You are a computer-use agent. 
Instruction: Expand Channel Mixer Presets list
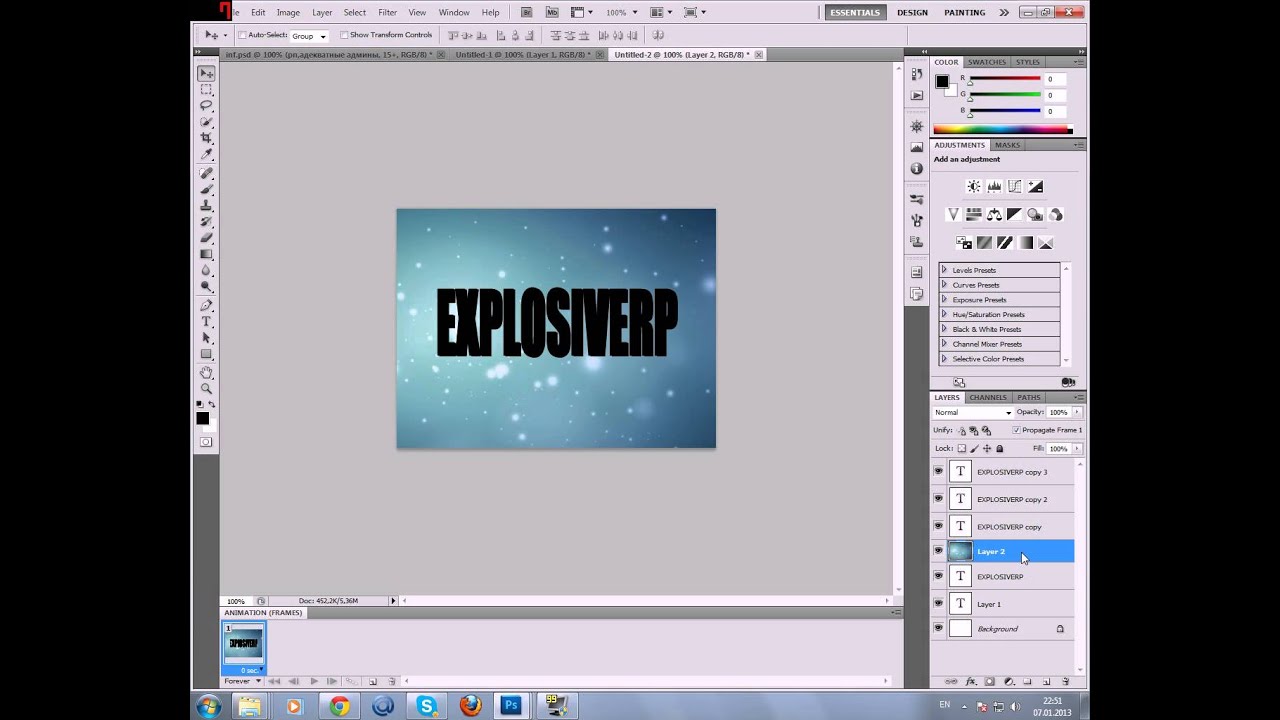pos(944,344)
